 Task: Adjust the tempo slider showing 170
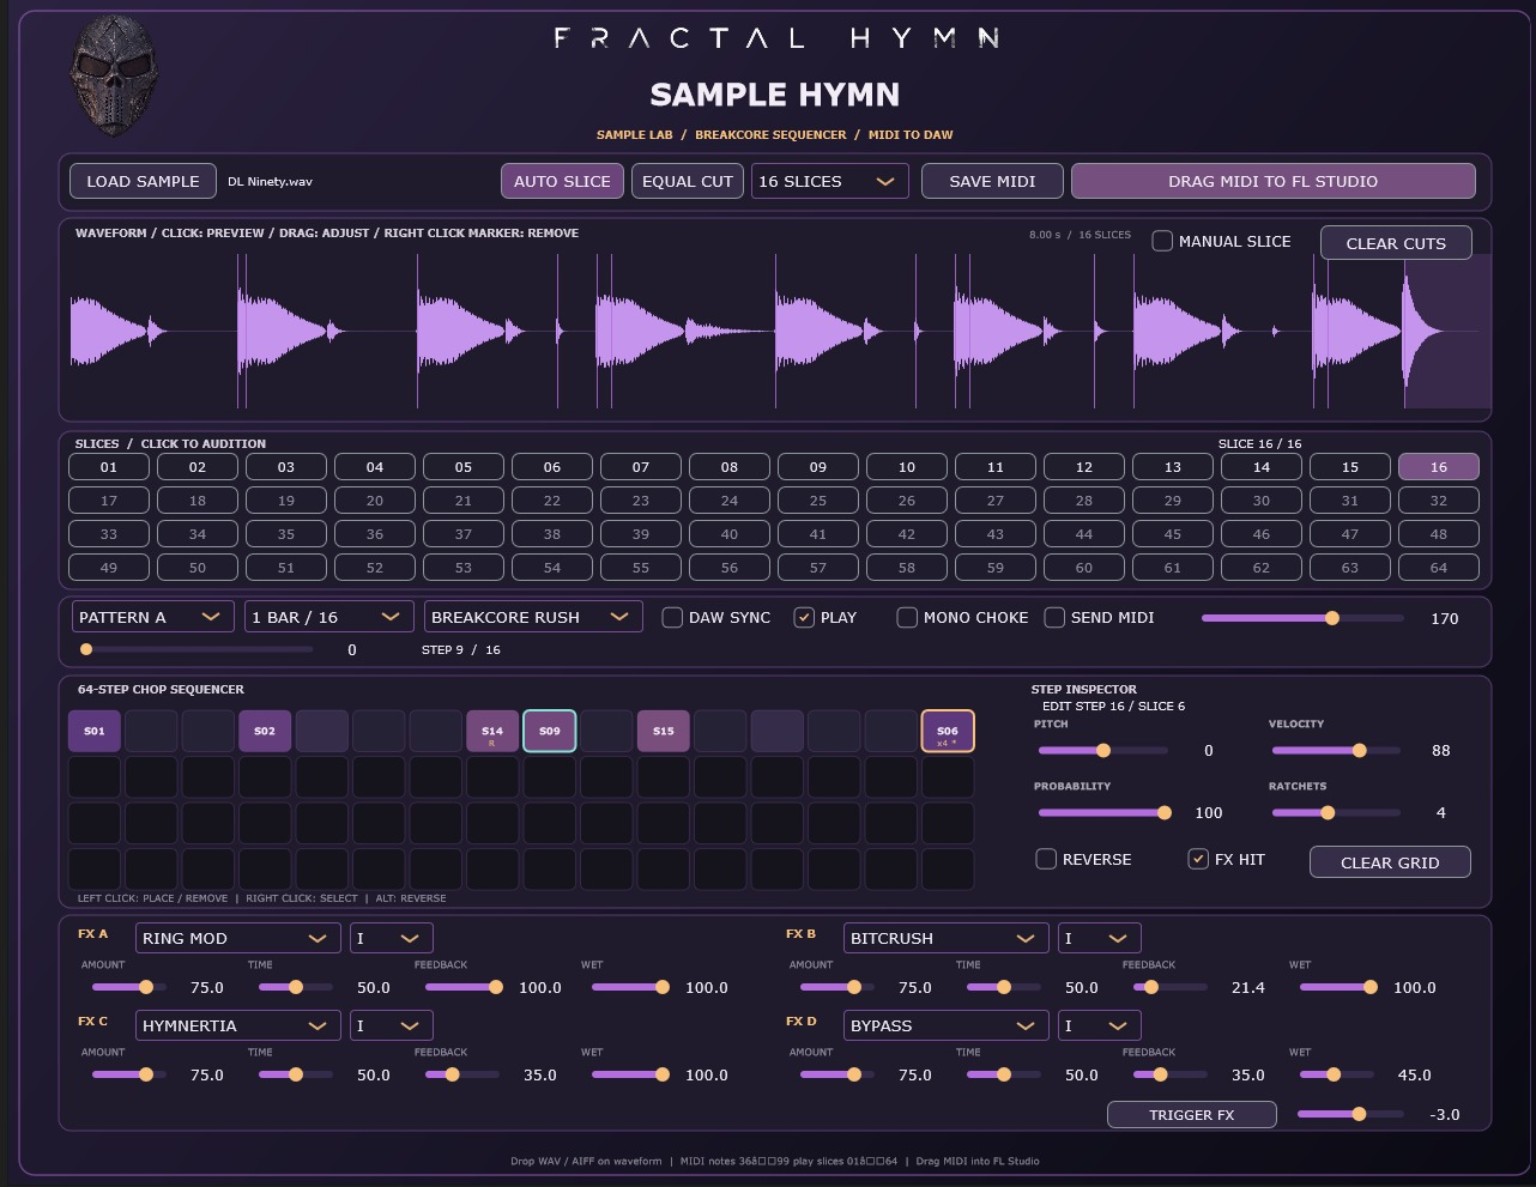pyautogui.click(x=1302, y=618)
